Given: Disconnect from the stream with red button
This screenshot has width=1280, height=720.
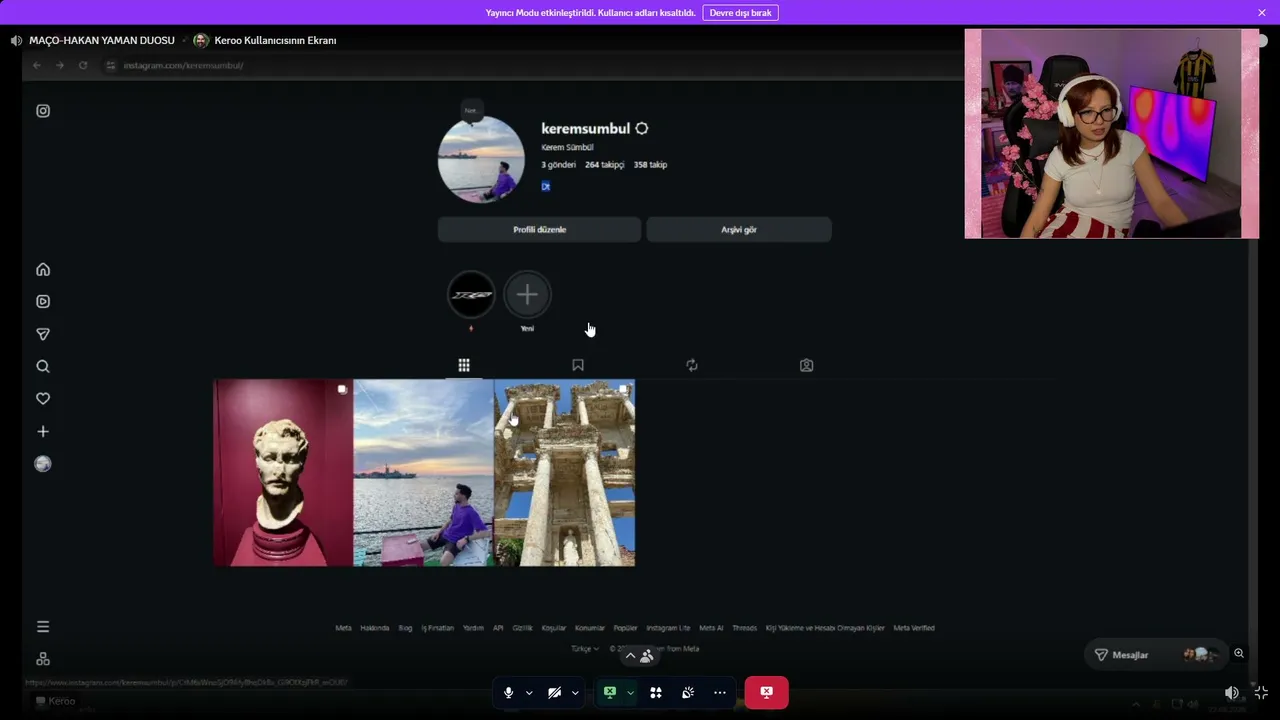Looking at the screenshot, I should pyautogui.click(x=766, y=692).
